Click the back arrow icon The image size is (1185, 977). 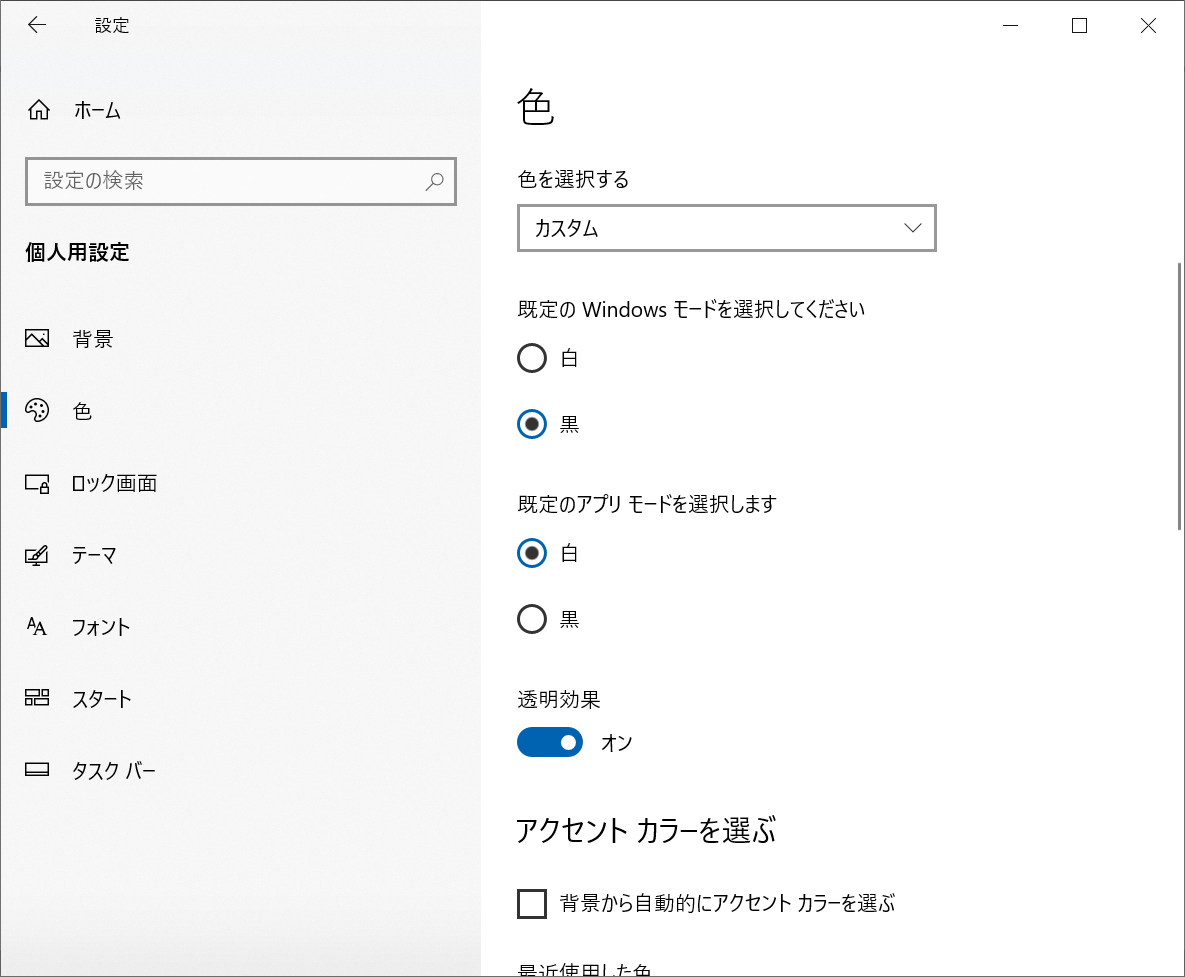[x=36, y=25]
